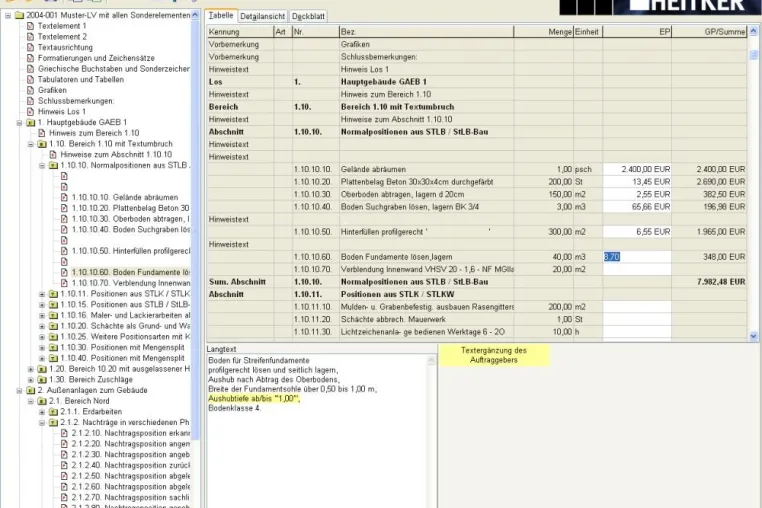The image size is (762, 508).
Task: Collapse the 2004-001 Muster-LV root node
Action: coord(8,16)
